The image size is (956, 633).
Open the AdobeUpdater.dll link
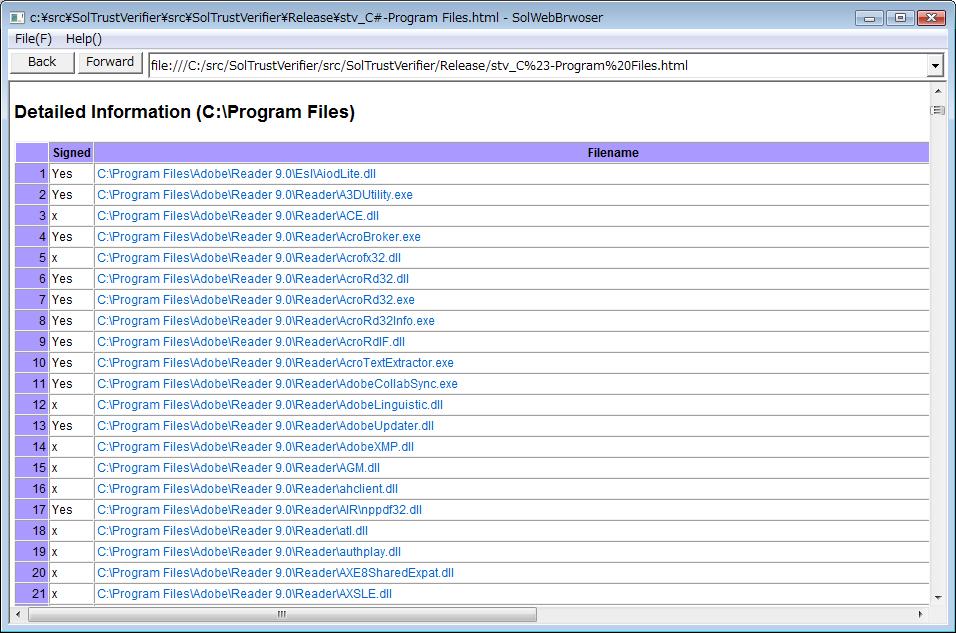click(x=265, y=426)
